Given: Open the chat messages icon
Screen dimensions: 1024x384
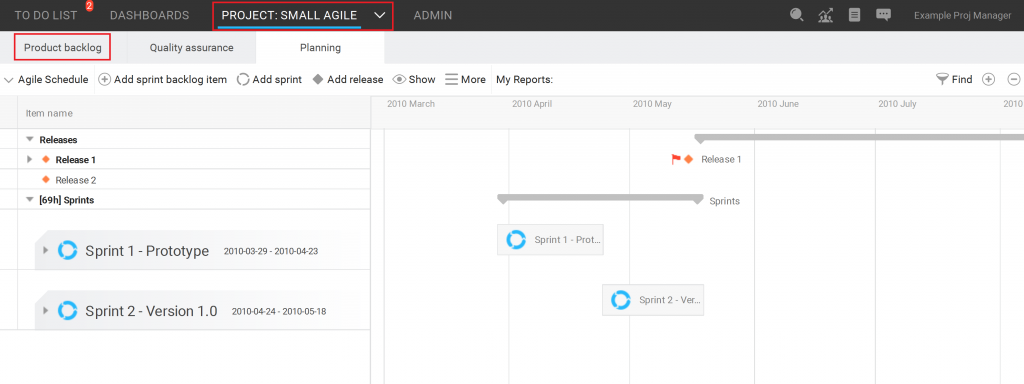Looking at the screenshot, I should 883,15.
